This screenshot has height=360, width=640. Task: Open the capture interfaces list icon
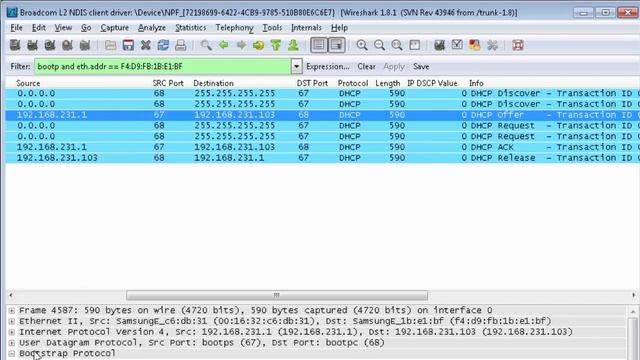click(x=15, y=45)
